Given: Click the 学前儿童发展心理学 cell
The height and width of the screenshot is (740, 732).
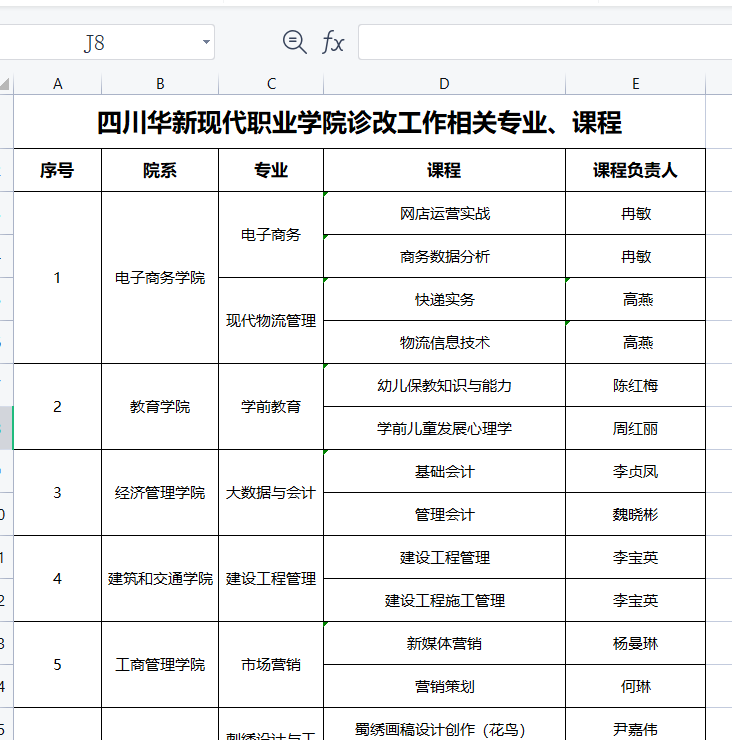Looking at the screenshot, I should click(x=444, y=428).
